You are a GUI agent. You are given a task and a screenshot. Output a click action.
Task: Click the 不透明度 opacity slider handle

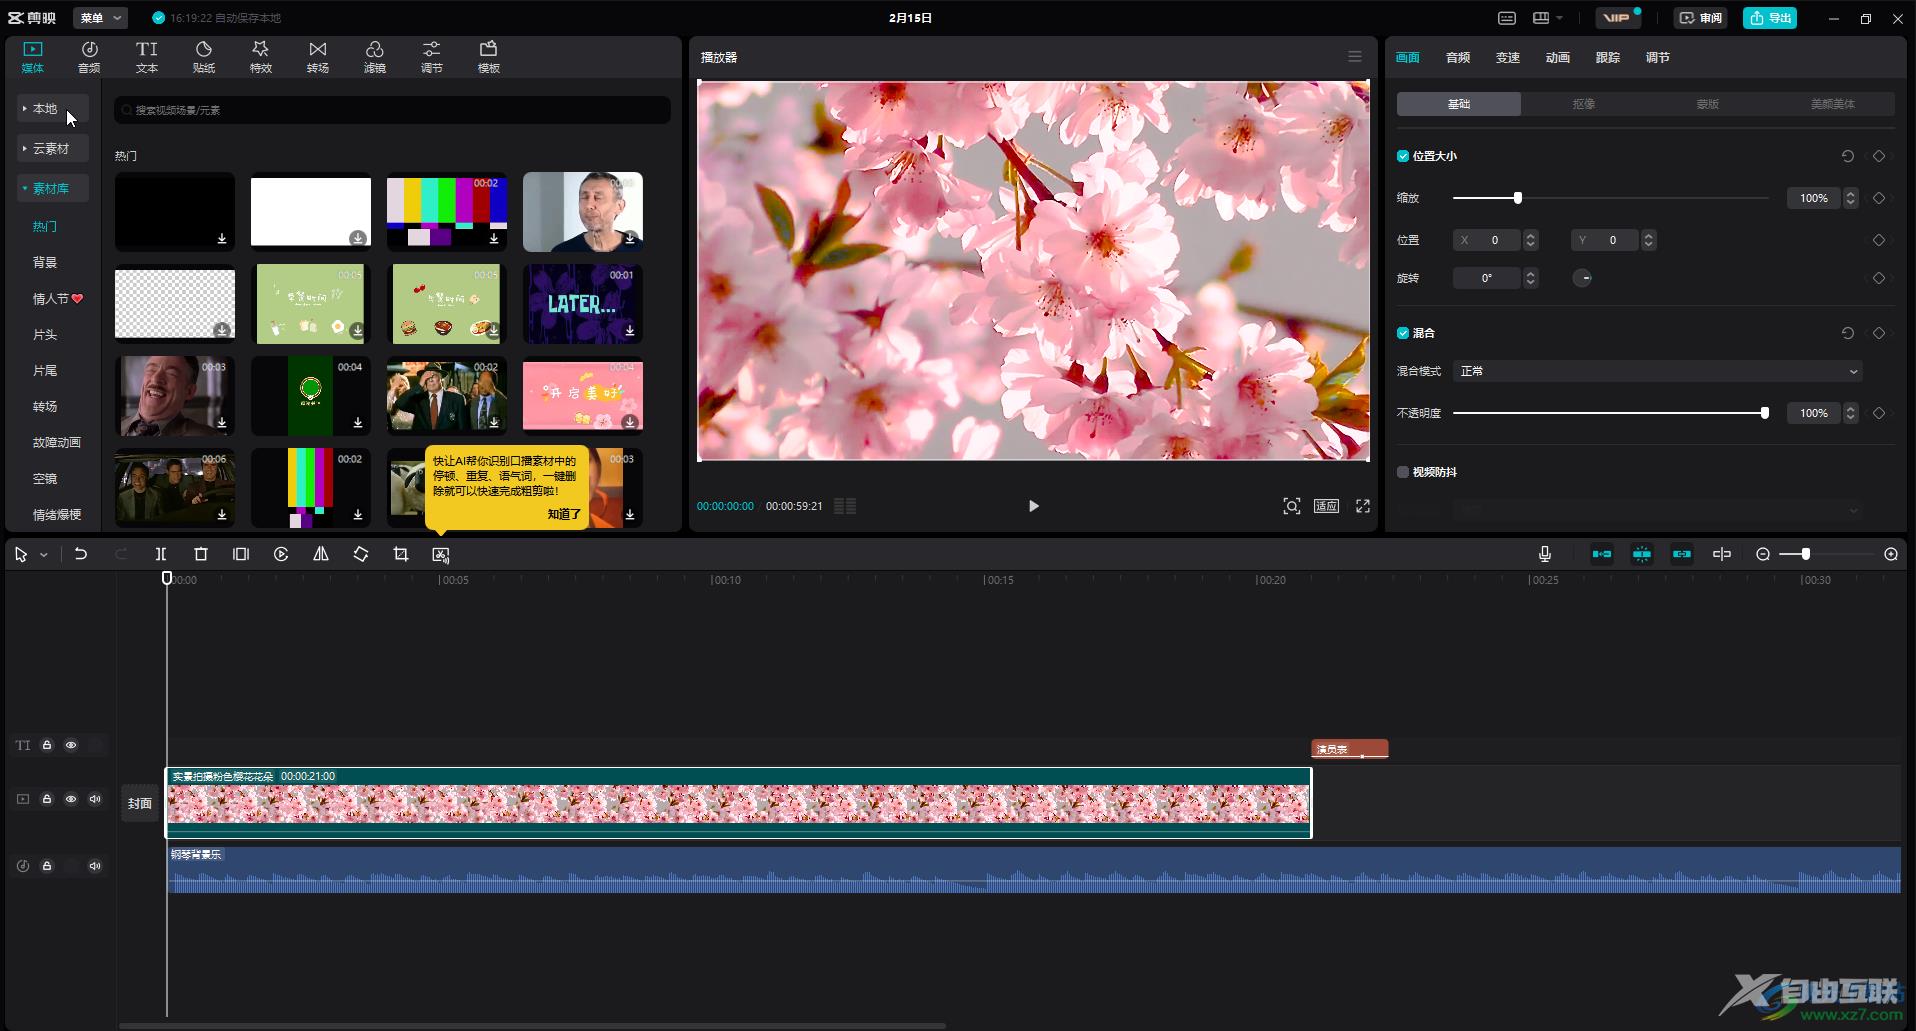(x=1765, y=413)
